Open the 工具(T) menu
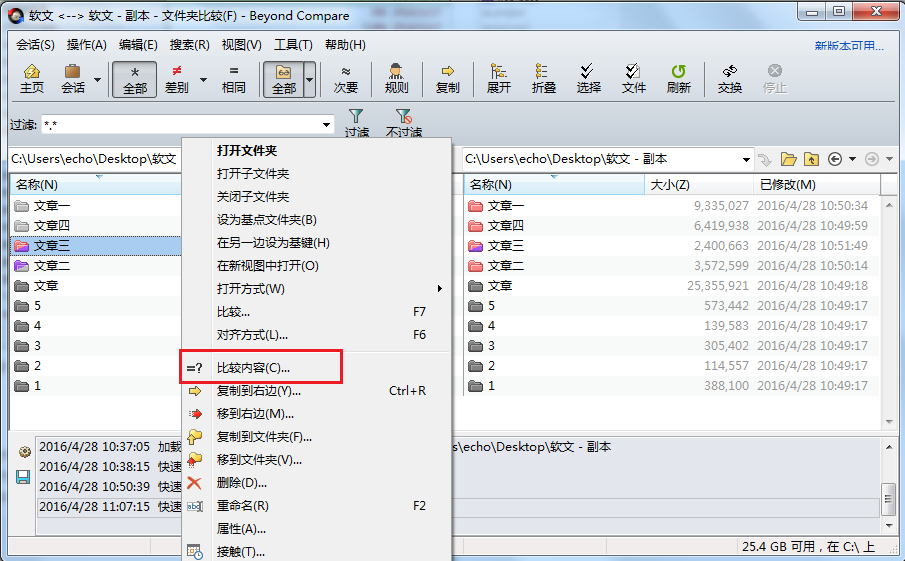905x561 pixels. tap(293, 45)
